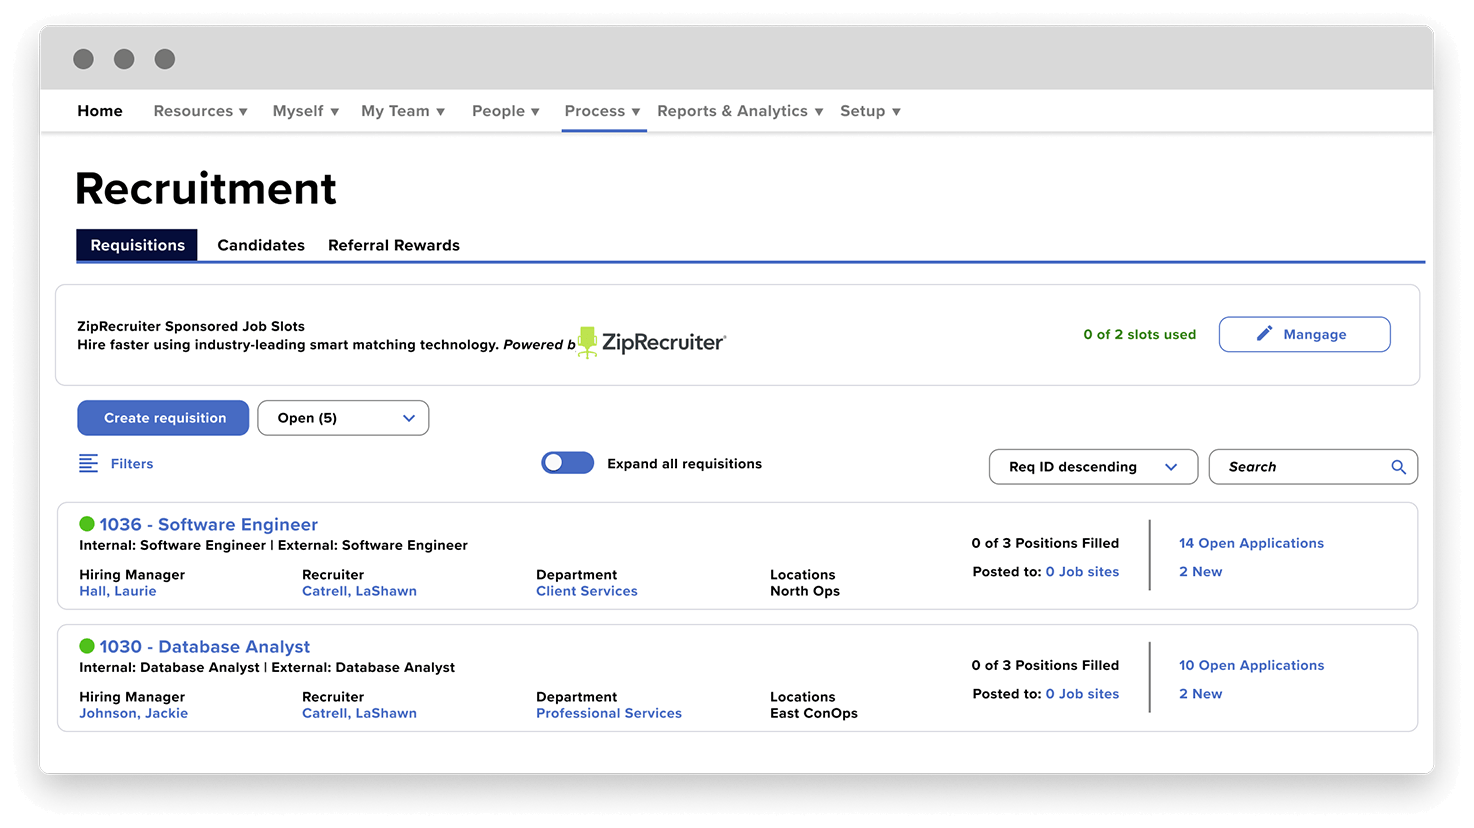This screenshot has height=828, width=1474.
Task: Switch to the Referral Rewards tab
Action: [x=394, y=245]
